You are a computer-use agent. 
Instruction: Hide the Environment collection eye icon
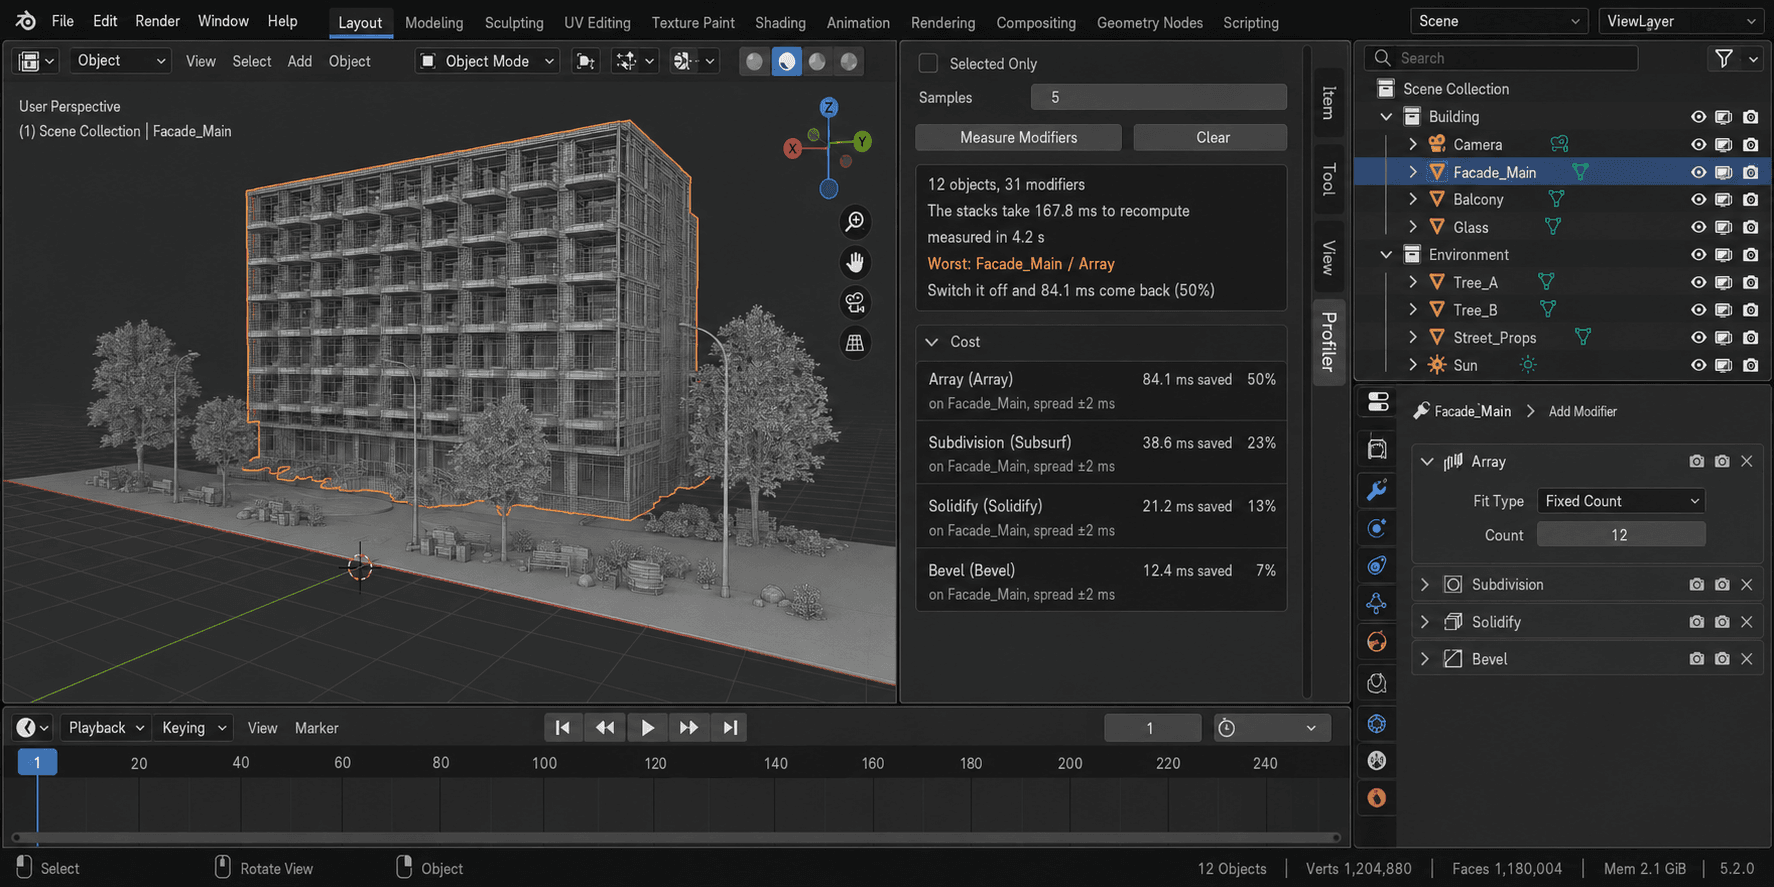point(1698,255)
